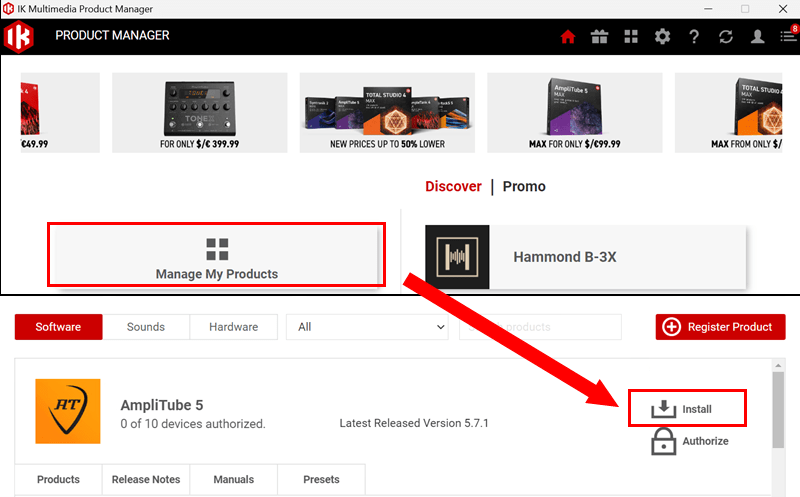The image size is (800, 497).
Task: Click the search products field
Action: pyautogui.click(x=540, y=327)
